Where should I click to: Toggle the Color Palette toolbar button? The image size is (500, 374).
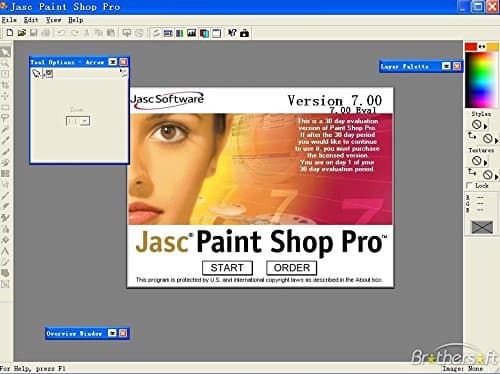pyautogui.click(x=180, y=33)
